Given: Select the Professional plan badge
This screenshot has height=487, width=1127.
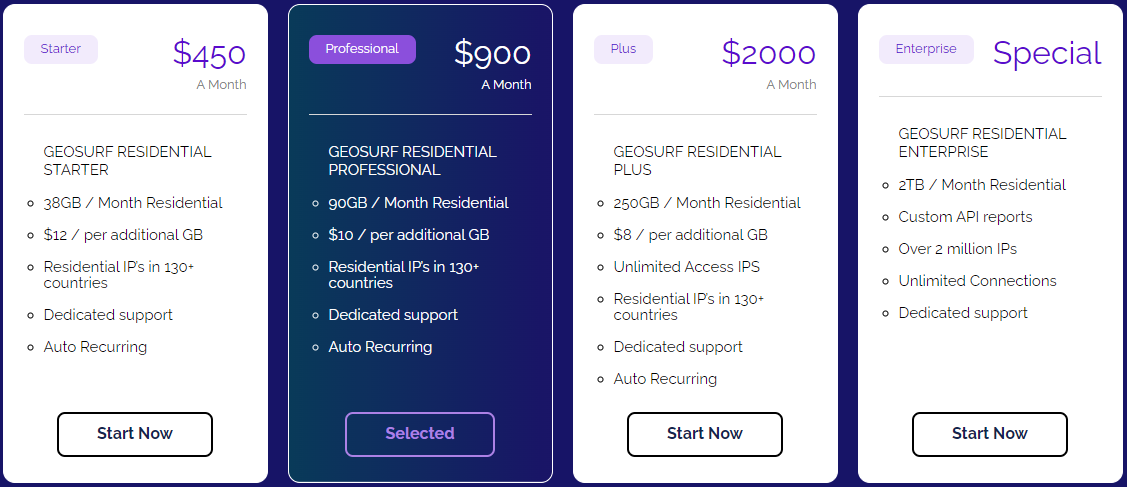Looking at the screenshot, I should [362, 49].
